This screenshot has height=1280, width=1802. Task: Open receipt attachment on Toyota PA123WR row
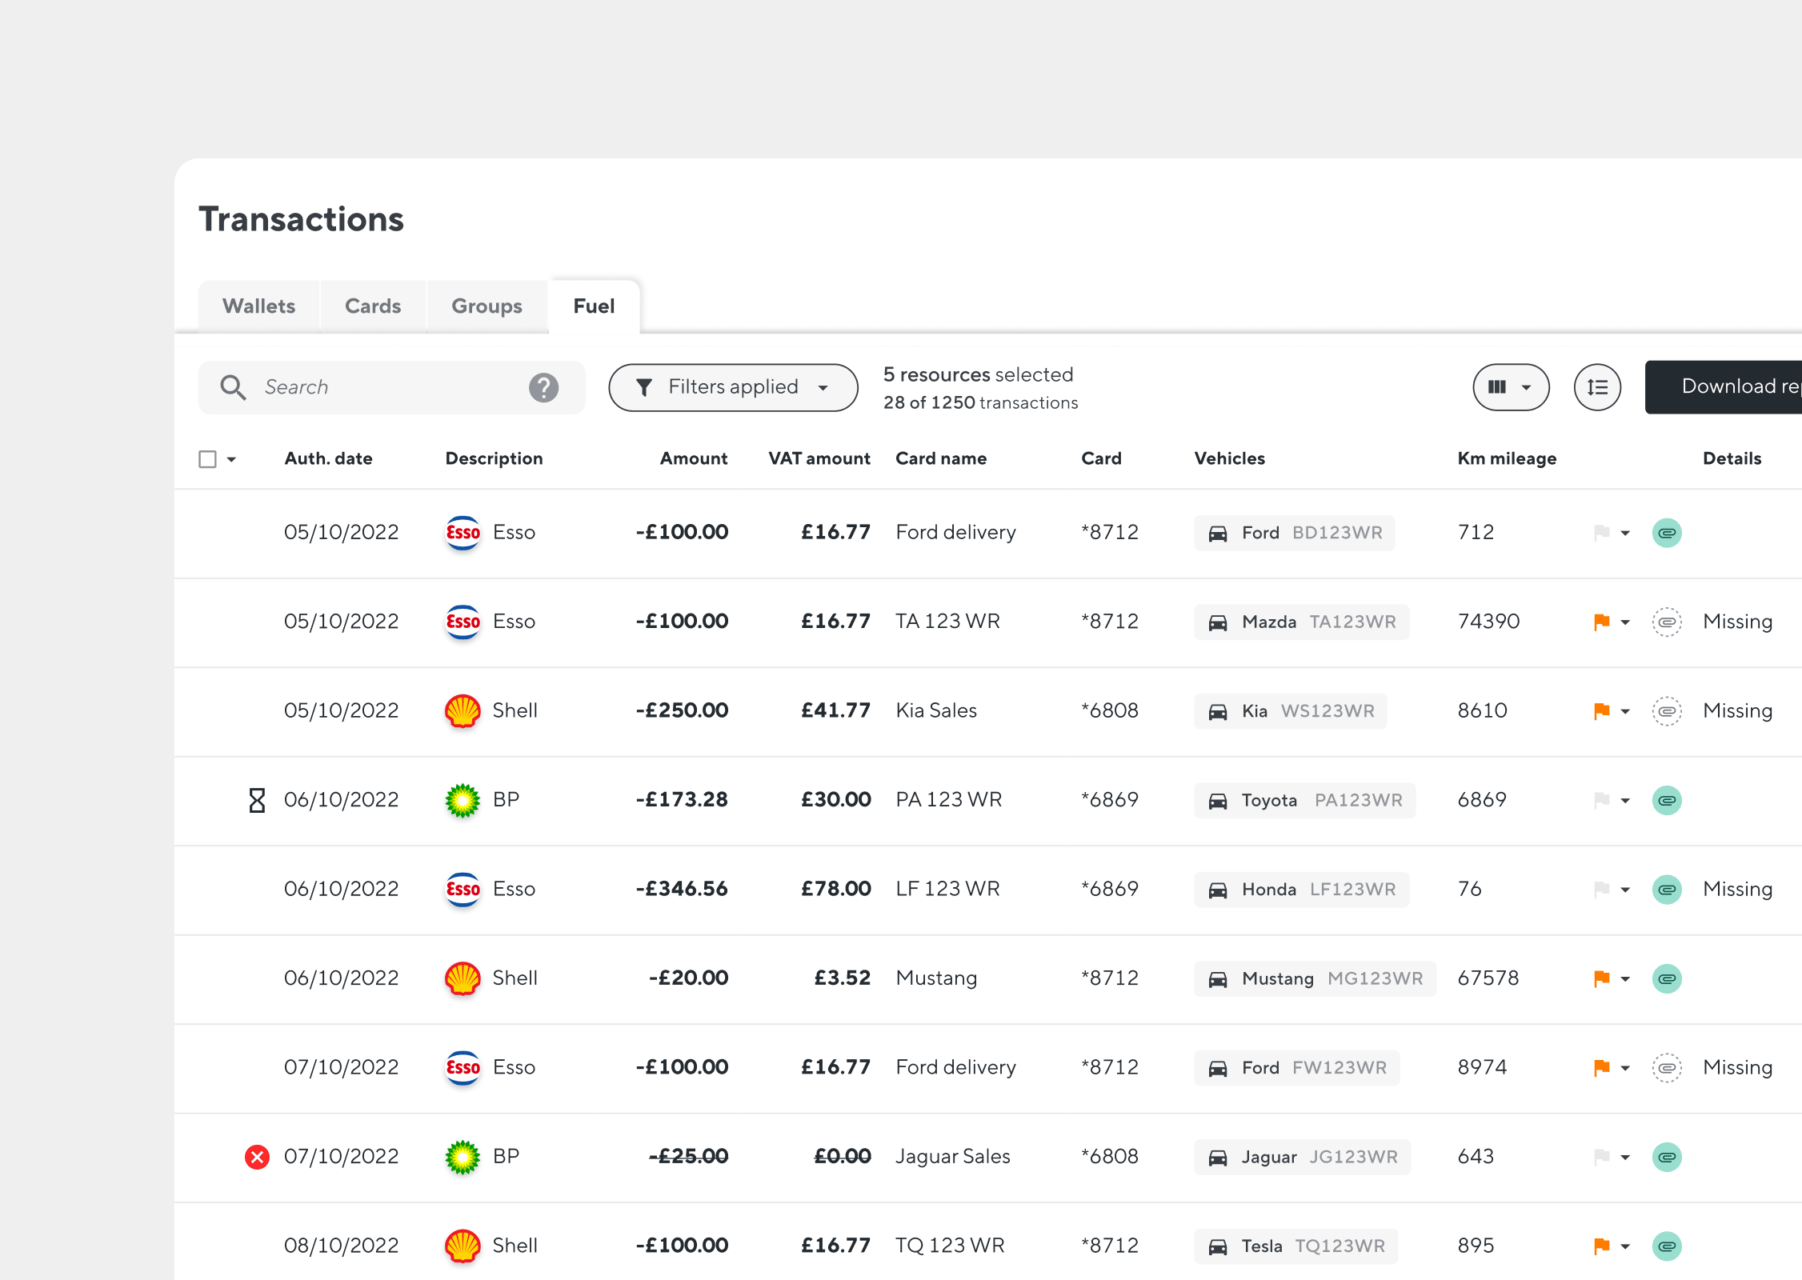pos(1667,800)
